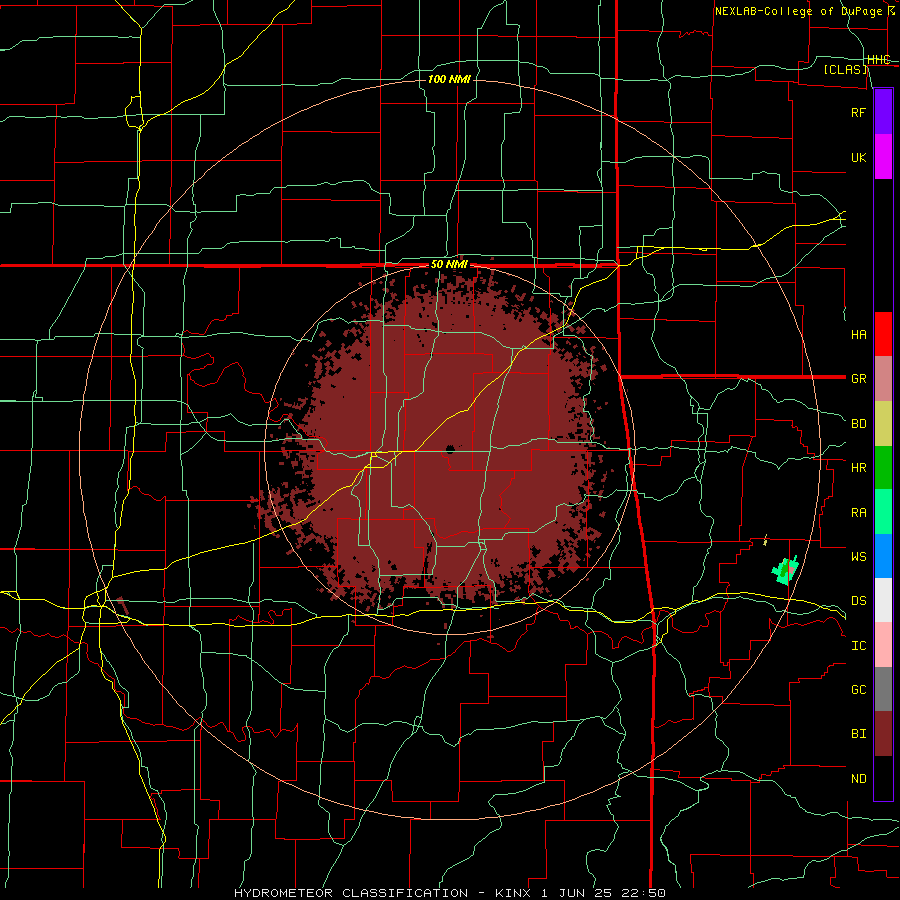The width and height of the screenshot is (900, 900).
Task: Choose the white DS legend swatch
Action: point(883,600)
